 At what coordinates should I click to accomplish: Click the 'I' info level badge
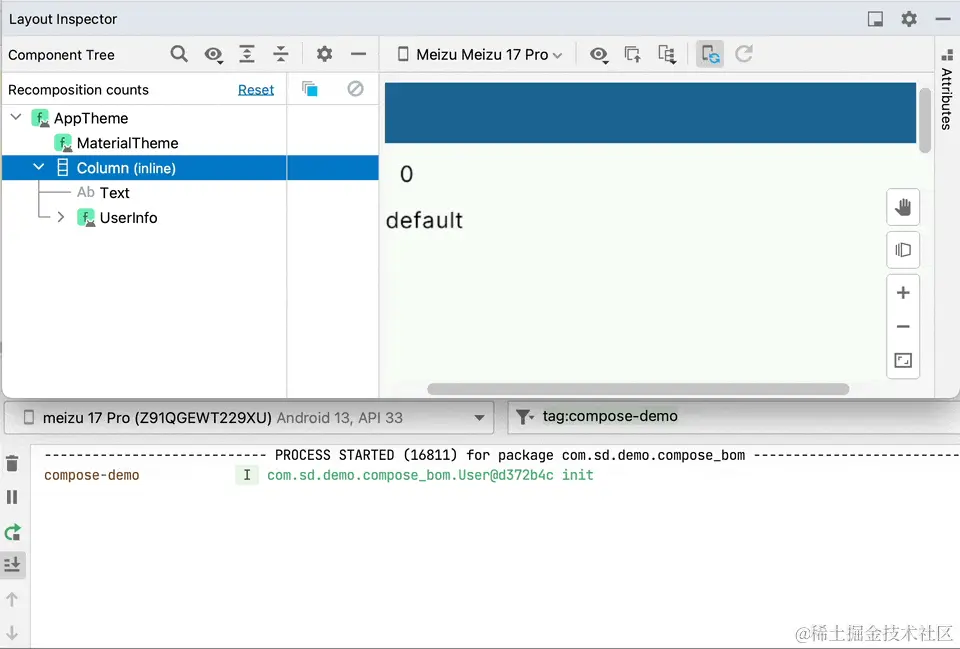(247, 475)
